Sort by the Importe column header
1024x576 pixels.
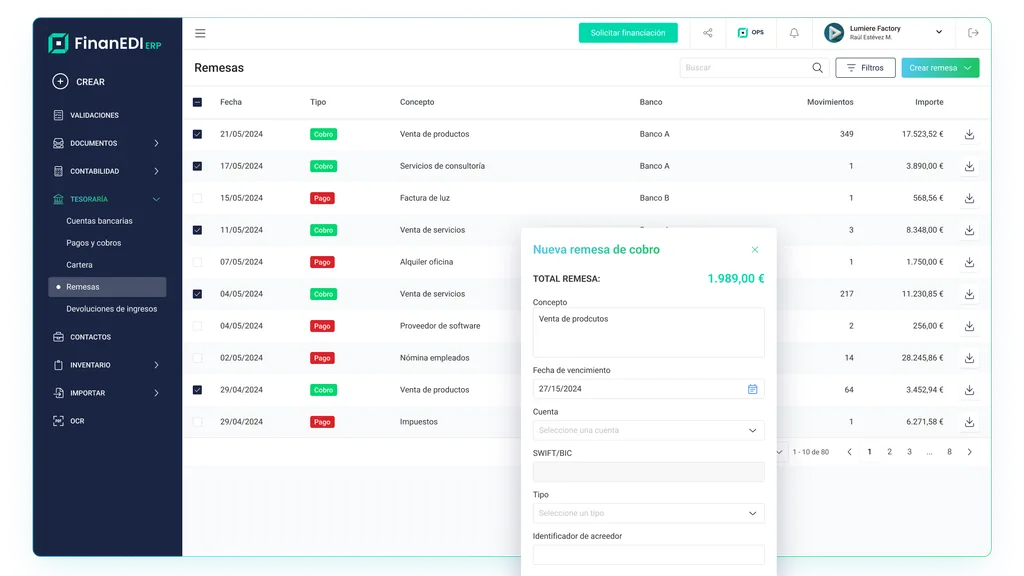[929, 103]
